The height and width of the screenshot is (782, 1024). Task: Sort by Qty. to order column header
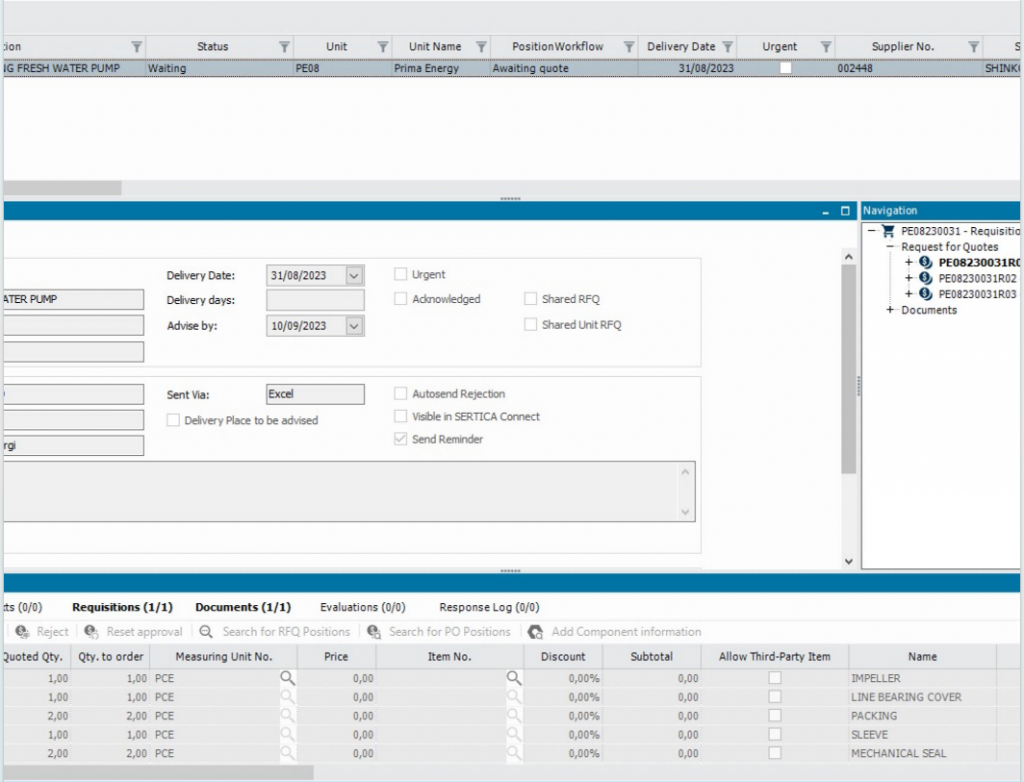click(x=110, y=657)
